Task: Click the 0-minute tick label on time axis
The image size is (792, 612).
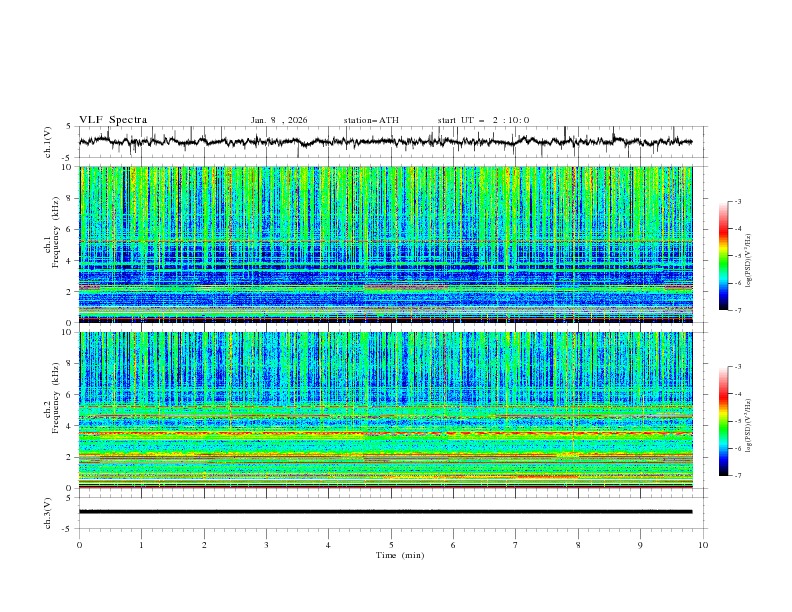Action: (x=79, y=544)
